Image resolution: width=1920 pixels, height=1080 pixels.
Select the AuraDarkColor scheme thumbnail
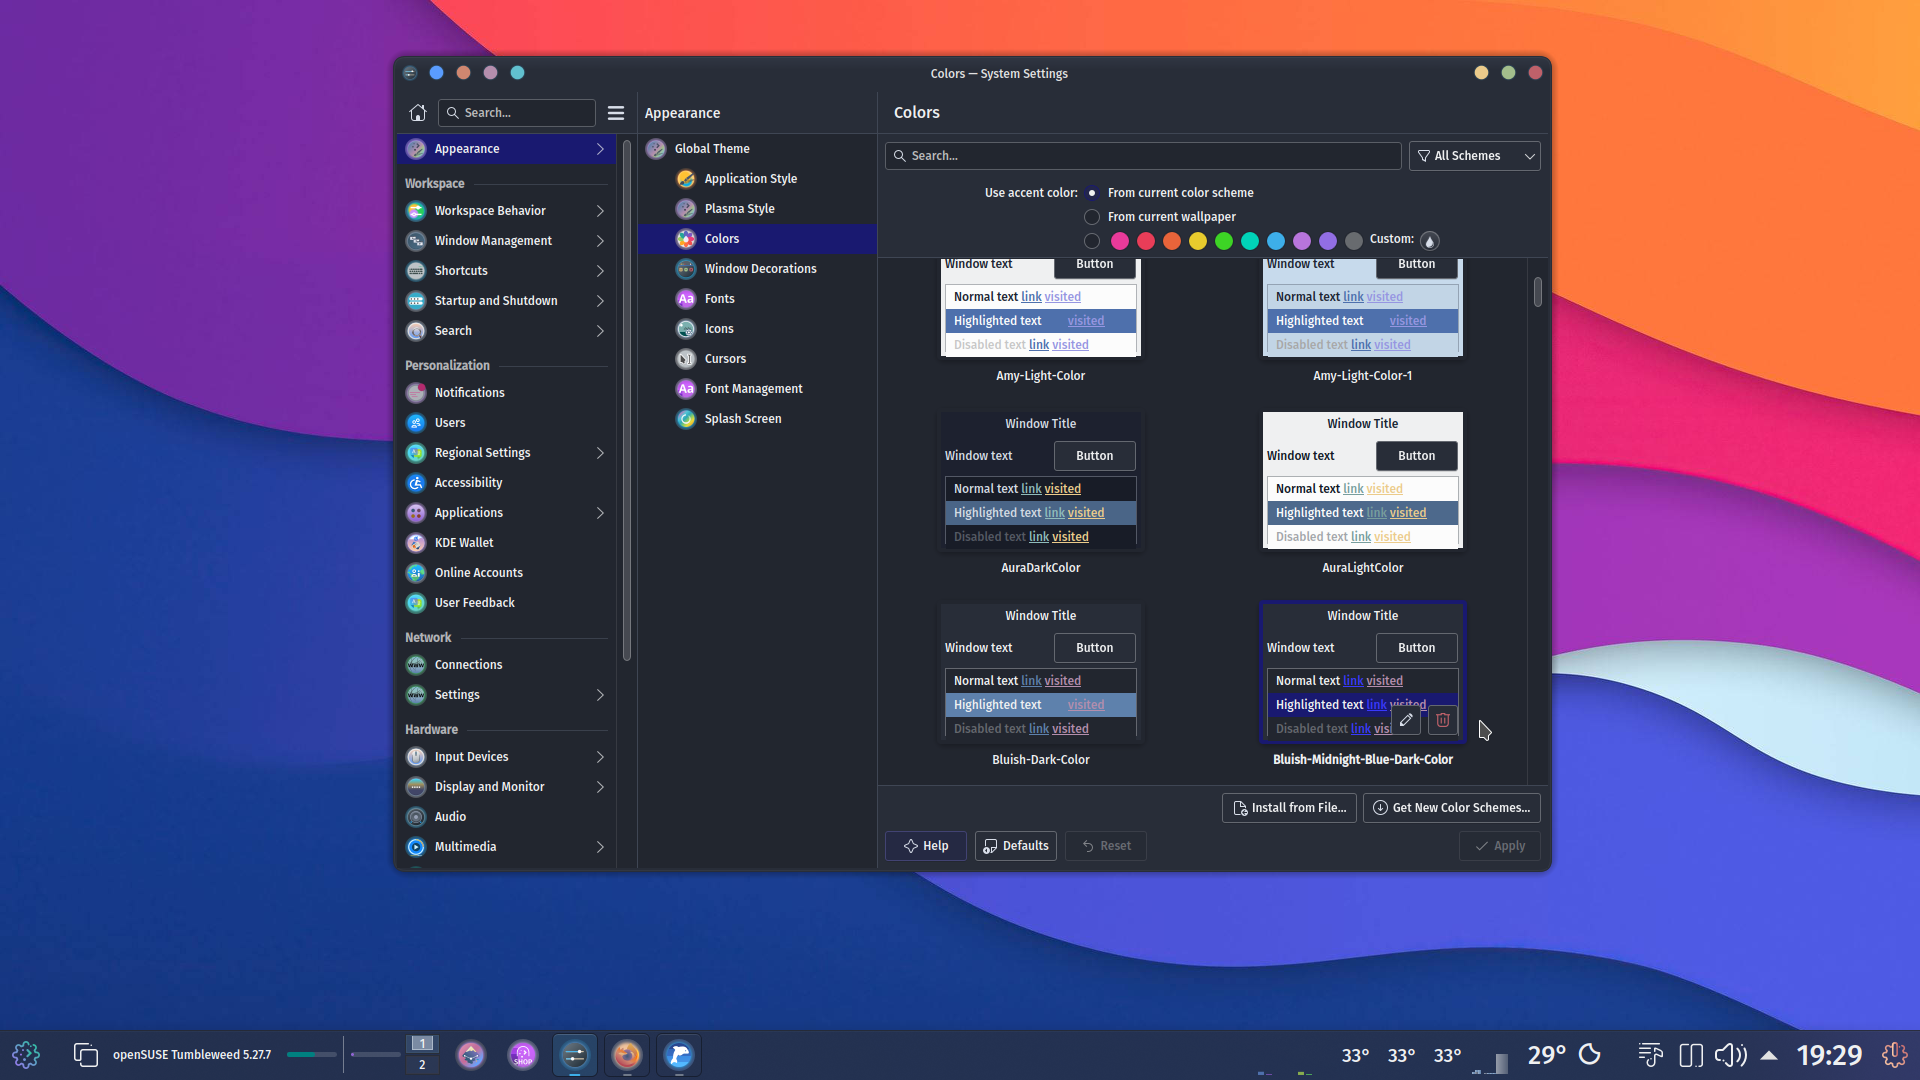point(1041,480)
